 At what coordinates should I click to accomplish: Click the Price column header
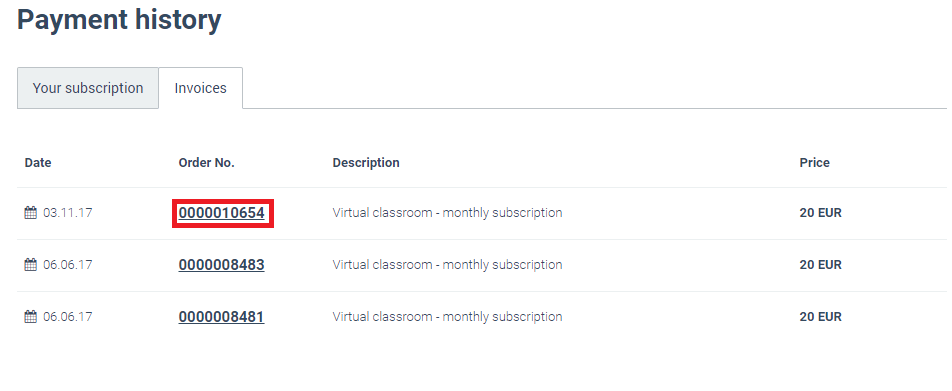click(814, 163)
